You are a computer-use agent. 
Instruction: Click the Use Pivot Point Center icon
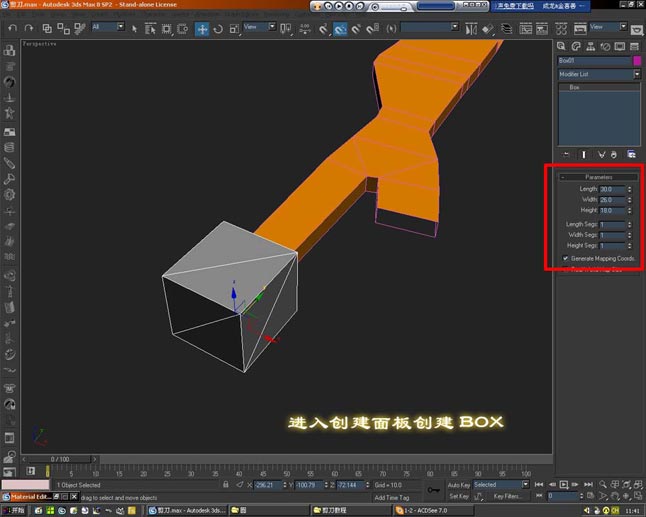click(286, 29)
